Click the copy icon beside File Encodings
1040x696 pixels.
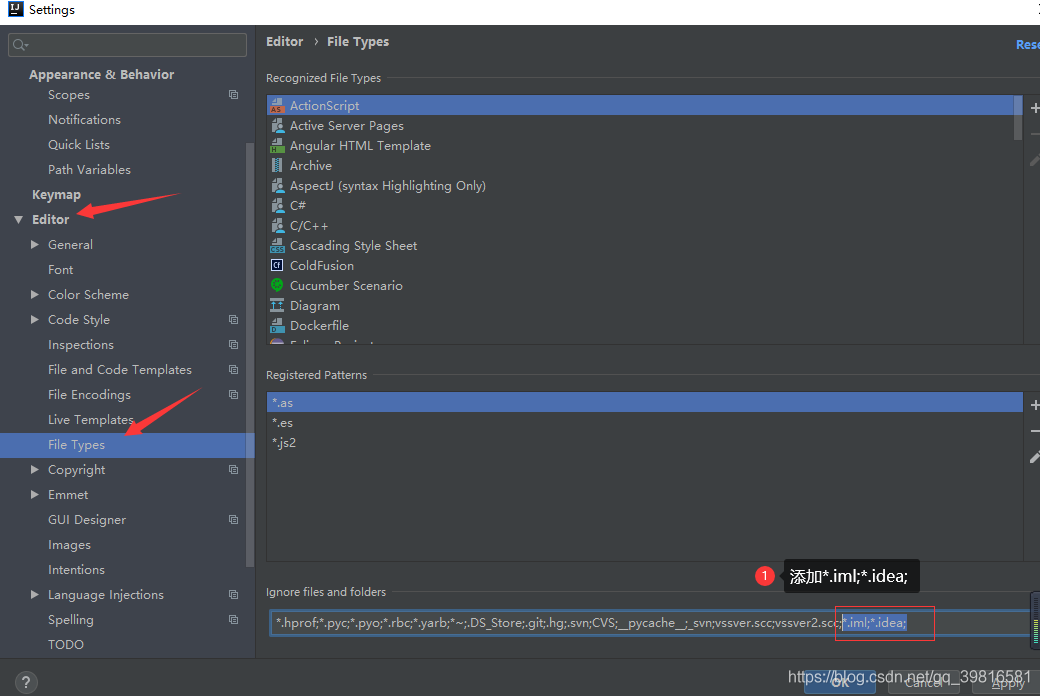[233, 394]
